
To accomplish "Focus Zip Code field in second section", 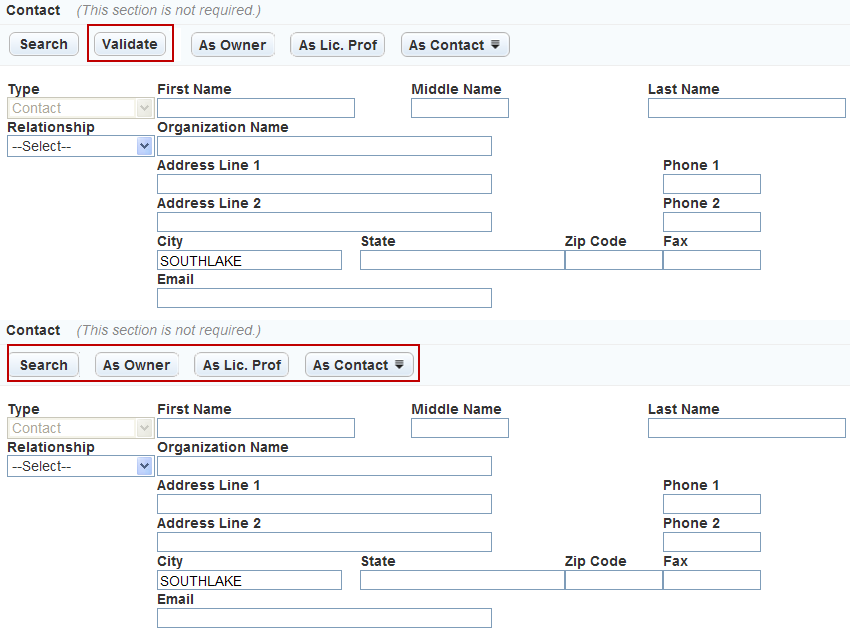I will click(613, 580).
